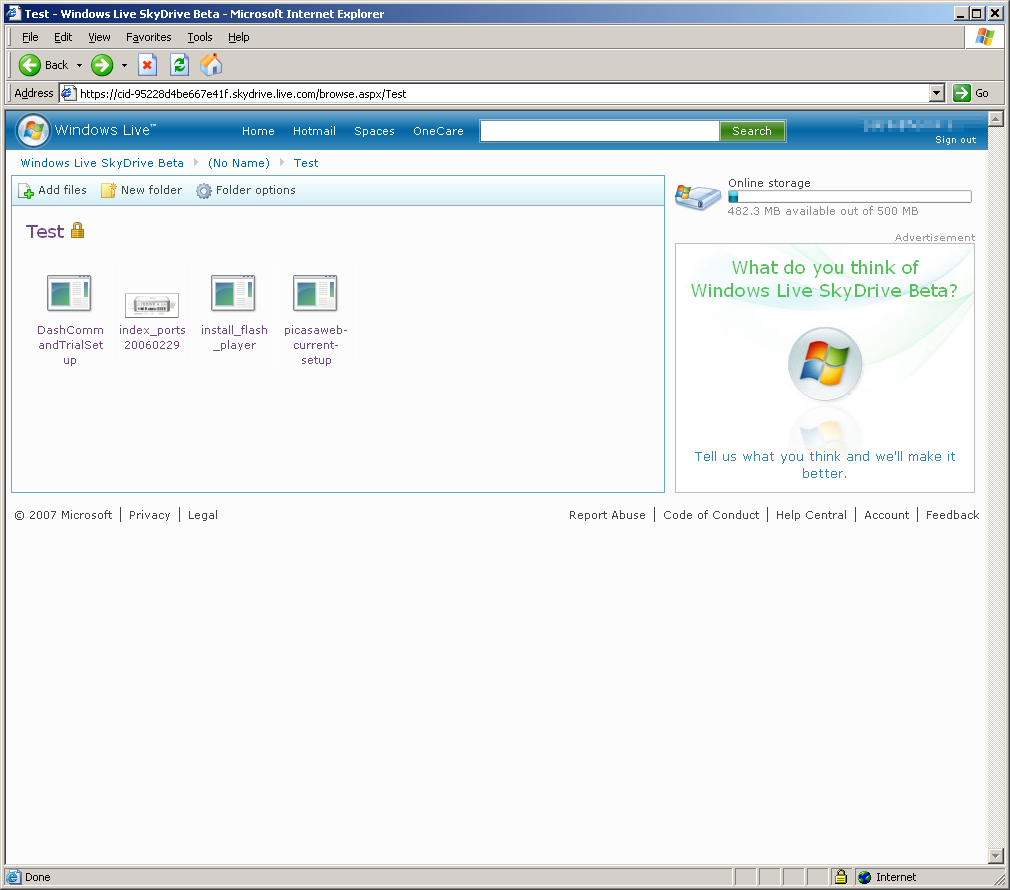1010x890 pixels.
Task: Open the Privacy link in footer
Action: click(149, 515)
